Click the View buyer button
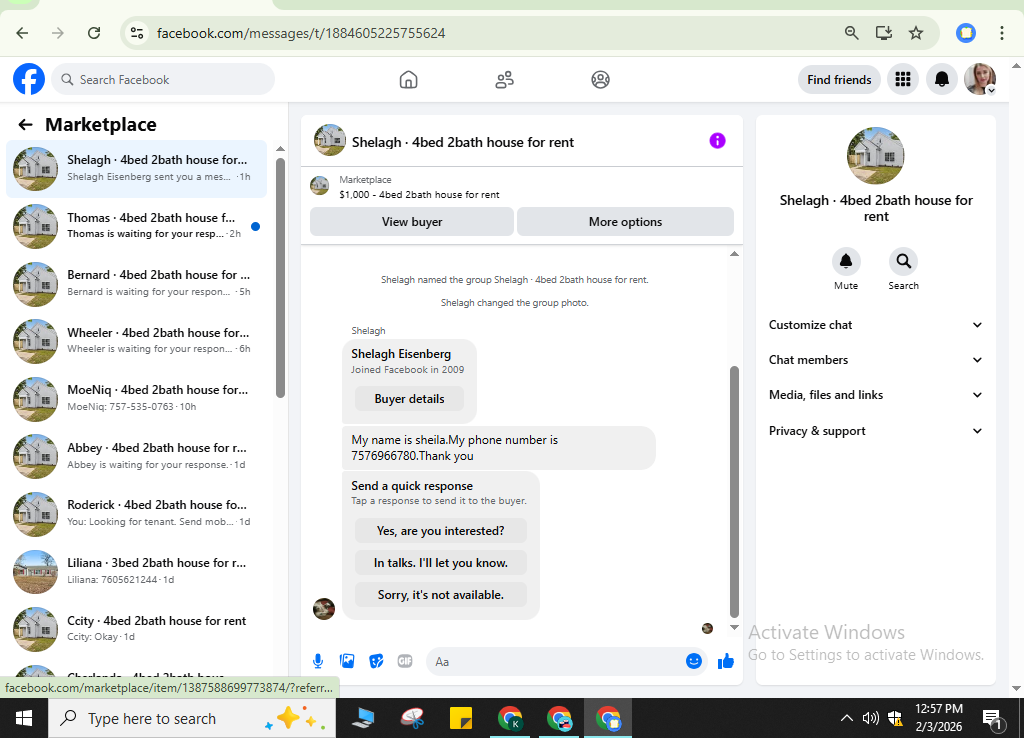The image size is (1024, 738). tap(411, 221)
